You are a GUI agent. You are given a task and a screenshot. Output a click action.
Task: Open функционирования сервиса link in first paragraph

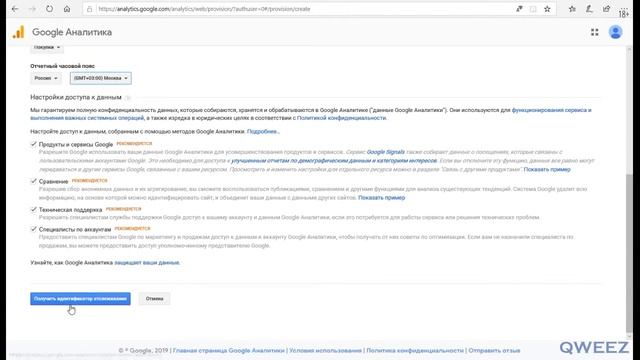551,110
